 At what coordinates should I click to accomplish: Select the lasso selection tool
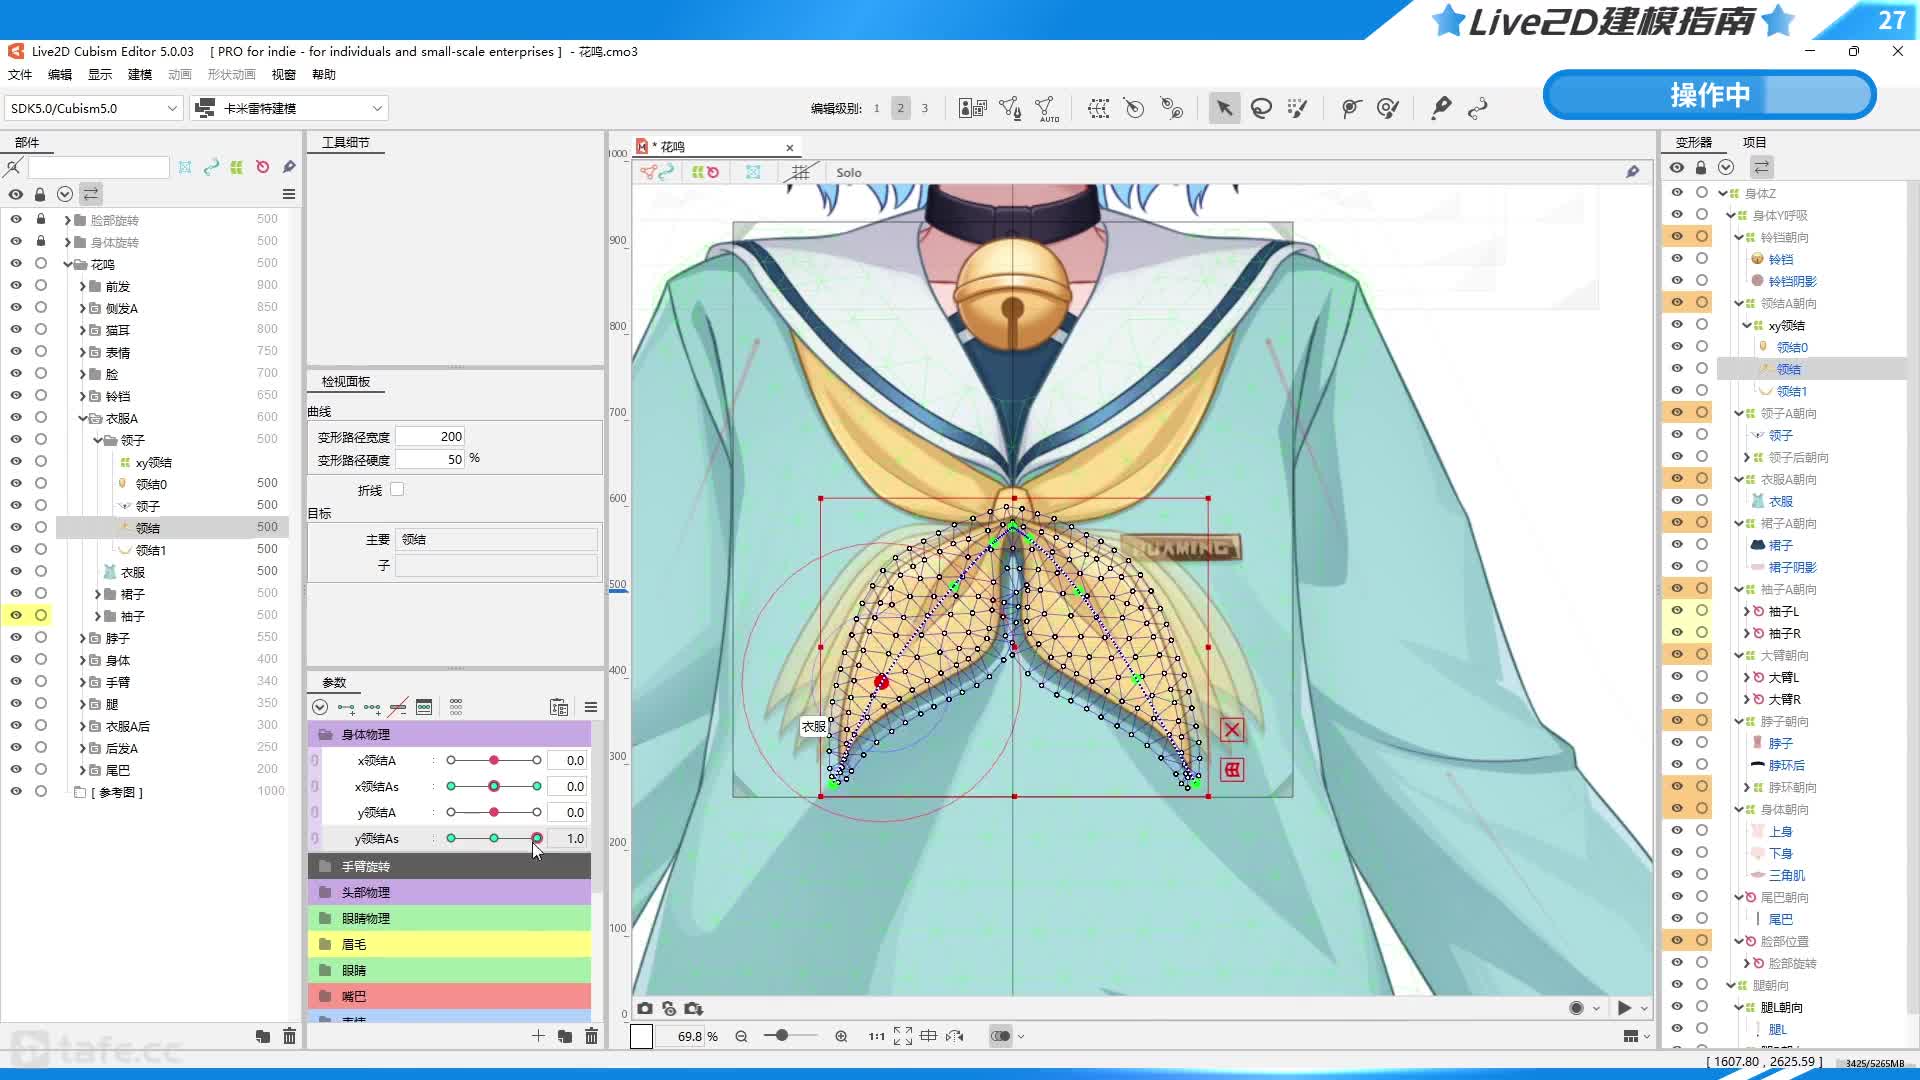pos(1261,108)
